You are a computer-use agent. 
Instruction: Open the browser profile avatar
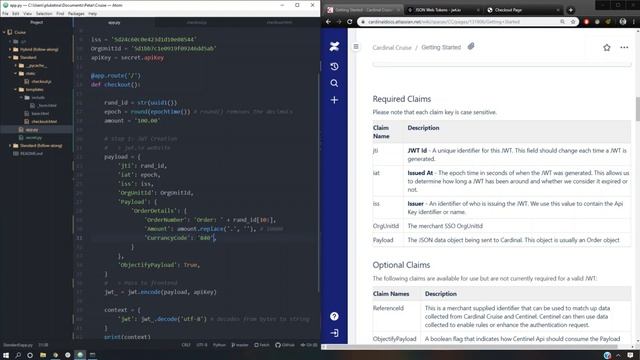[623, 22]
